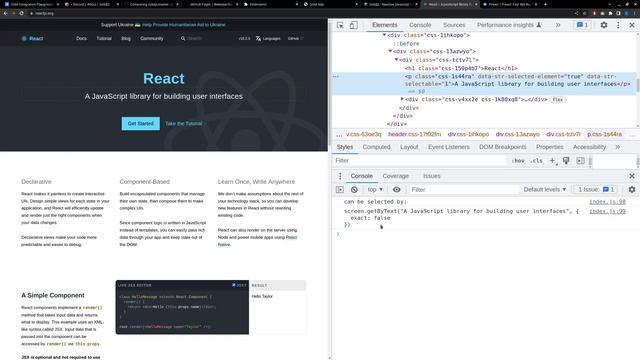Collapse the div css-tctv7l node
The height and width of the screenshot is (360, 640).
tap(396, 60)
